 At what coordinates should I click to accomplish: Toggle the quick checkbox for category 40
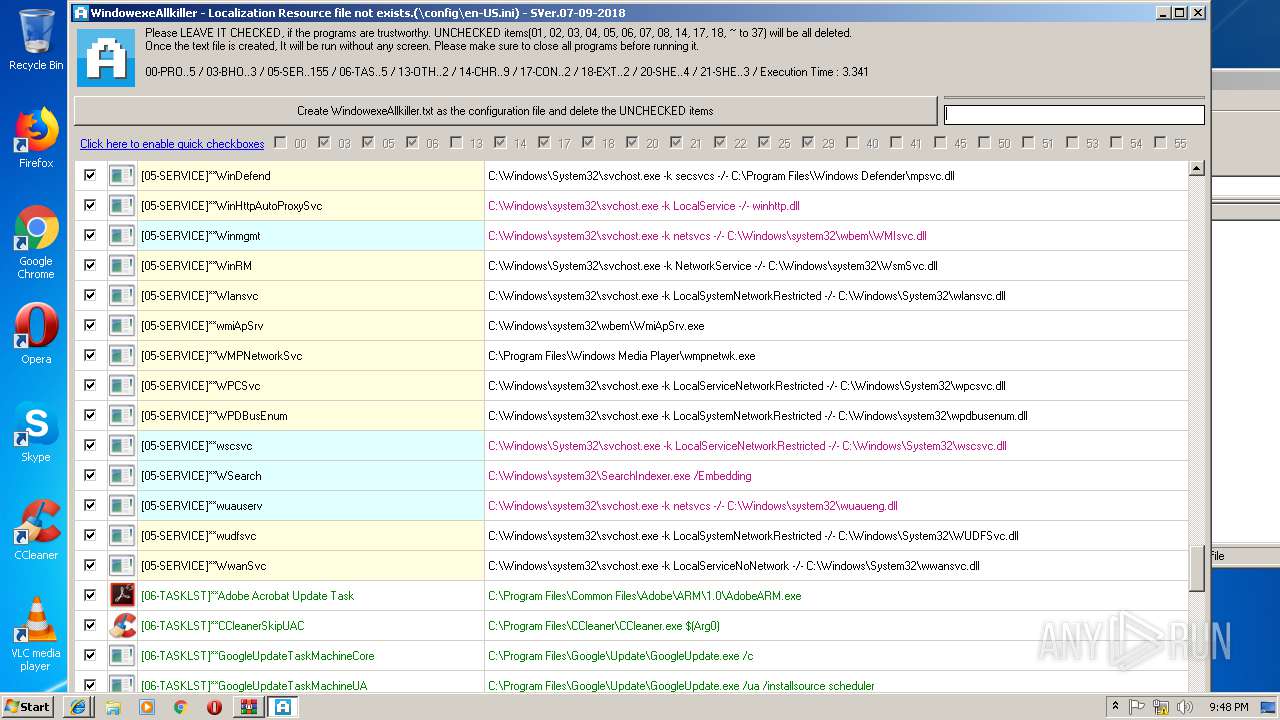point(853,143)
